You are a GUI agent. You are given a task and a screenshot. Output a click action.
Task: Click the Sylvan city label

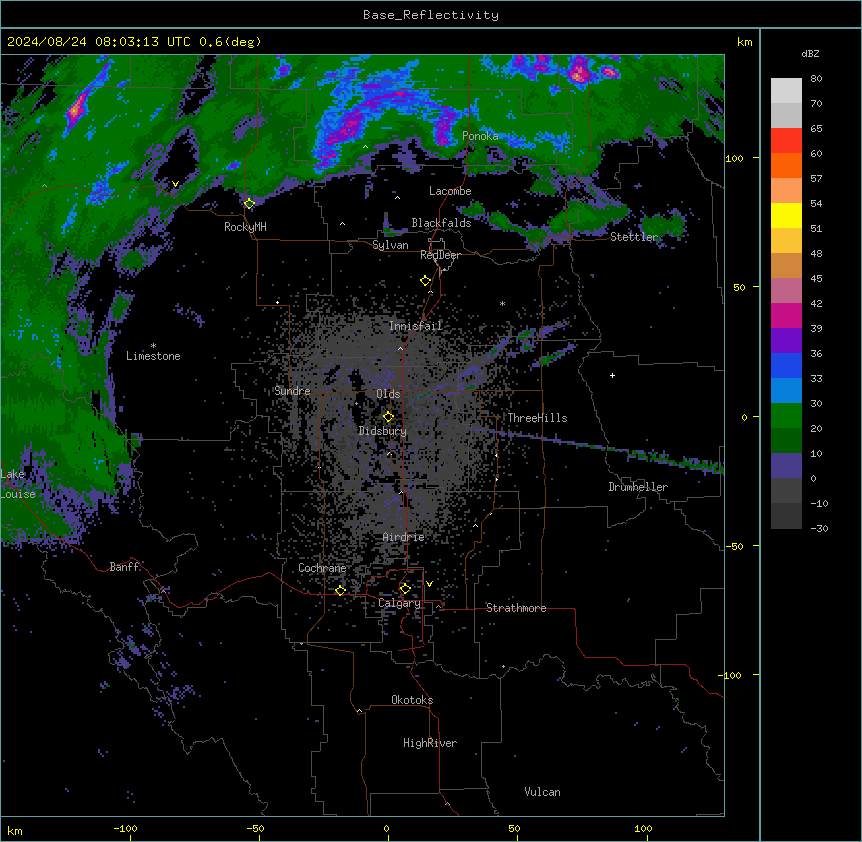(390, 245)
